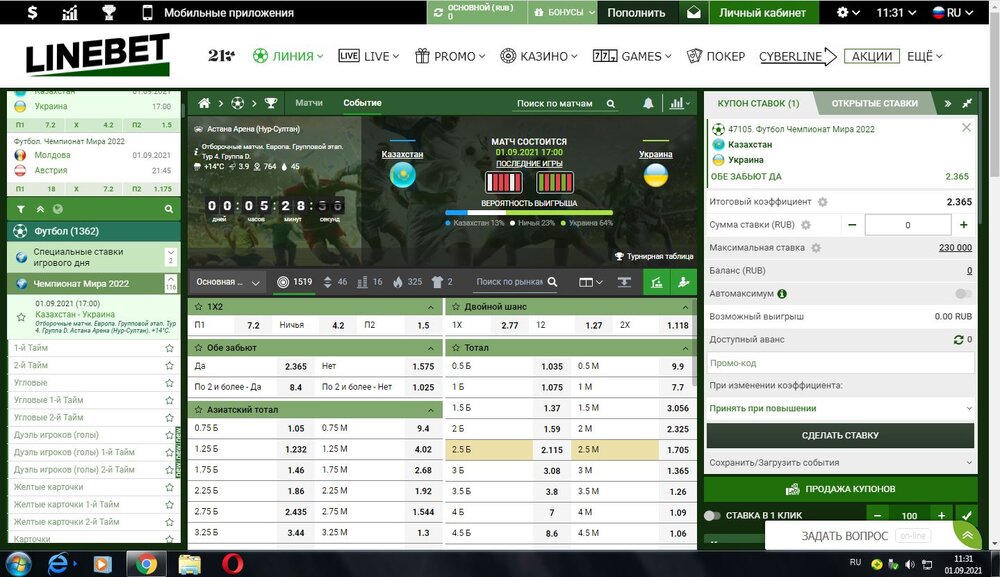The image size is (1000, 577).
Task: Click the last green icon button in markets toolbar
Action: [x=684, y=282]
